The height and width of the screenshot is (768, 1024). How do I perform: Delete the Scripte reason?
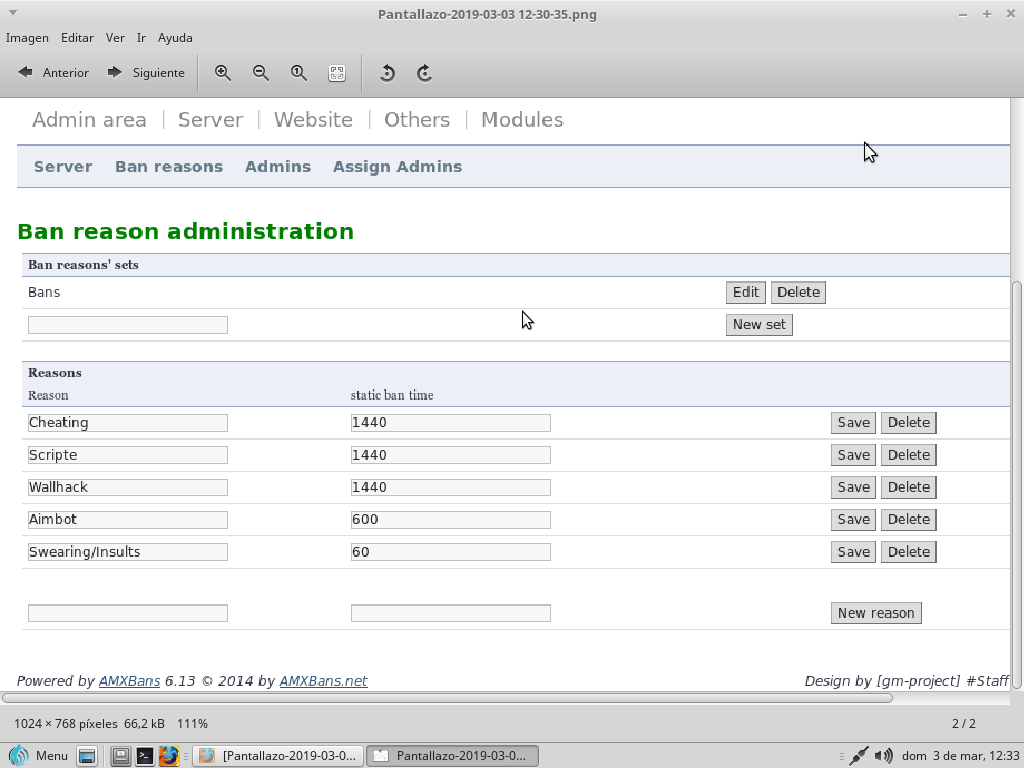(908, 455)
